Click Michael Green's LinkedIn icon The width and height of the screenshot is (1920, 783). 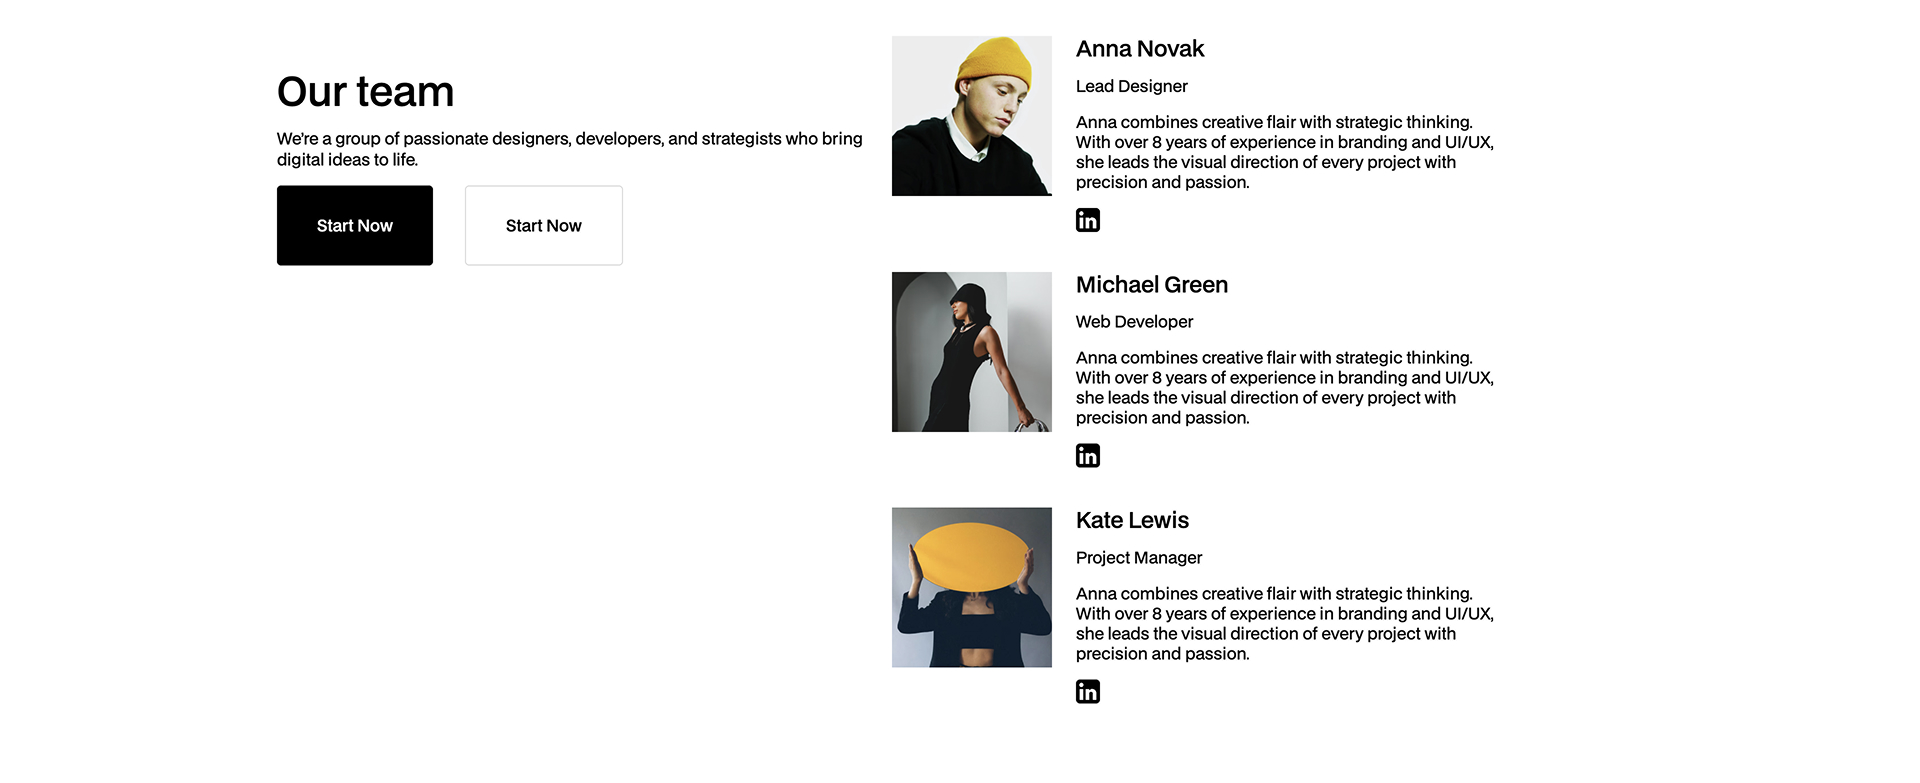pyautogui.click(x=1088, y=455)
